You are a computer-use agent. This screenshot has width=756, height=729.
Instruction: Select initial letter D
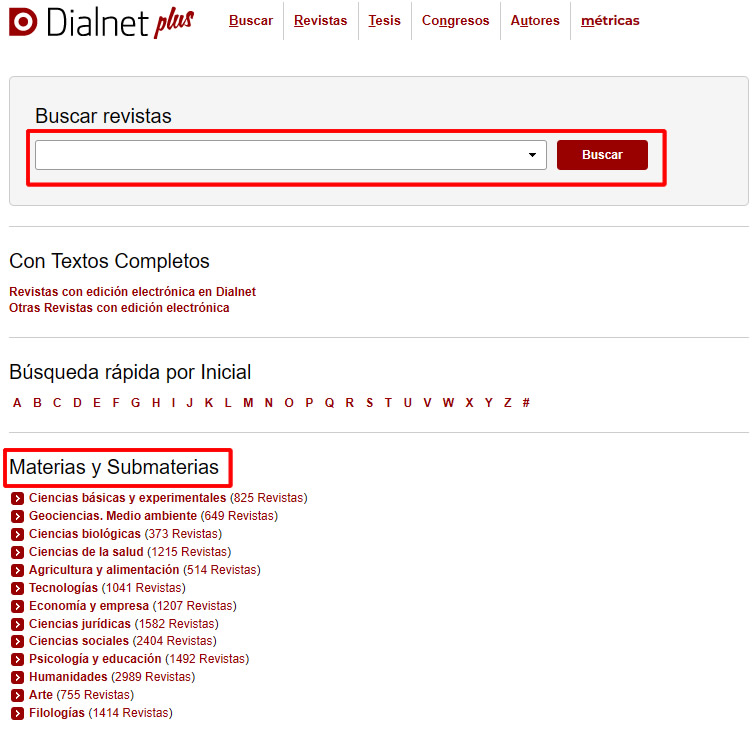[x=77, y=403]
